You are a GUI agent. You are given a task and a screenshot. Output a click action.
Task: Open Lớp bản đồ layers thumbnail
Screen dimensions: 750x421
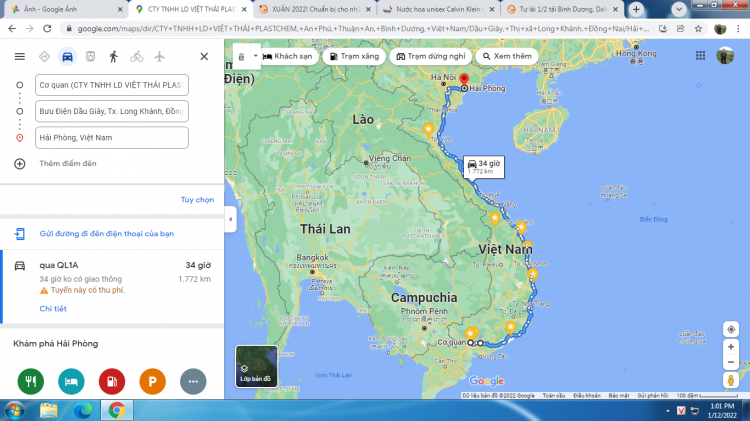pos(256,366)
